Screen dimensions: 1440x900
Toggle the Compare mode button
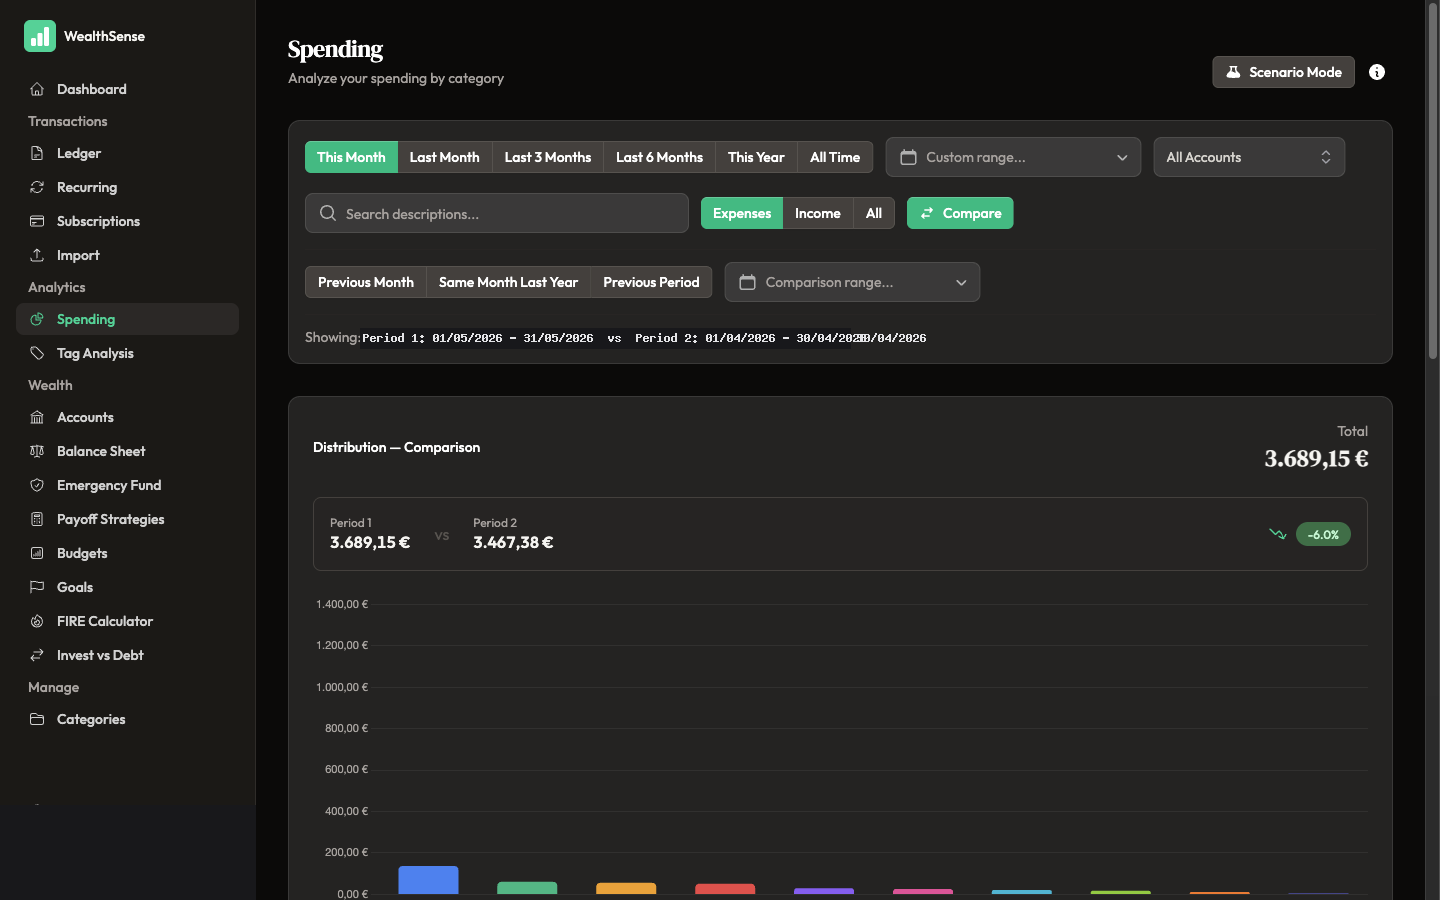(x=960, y=213)
